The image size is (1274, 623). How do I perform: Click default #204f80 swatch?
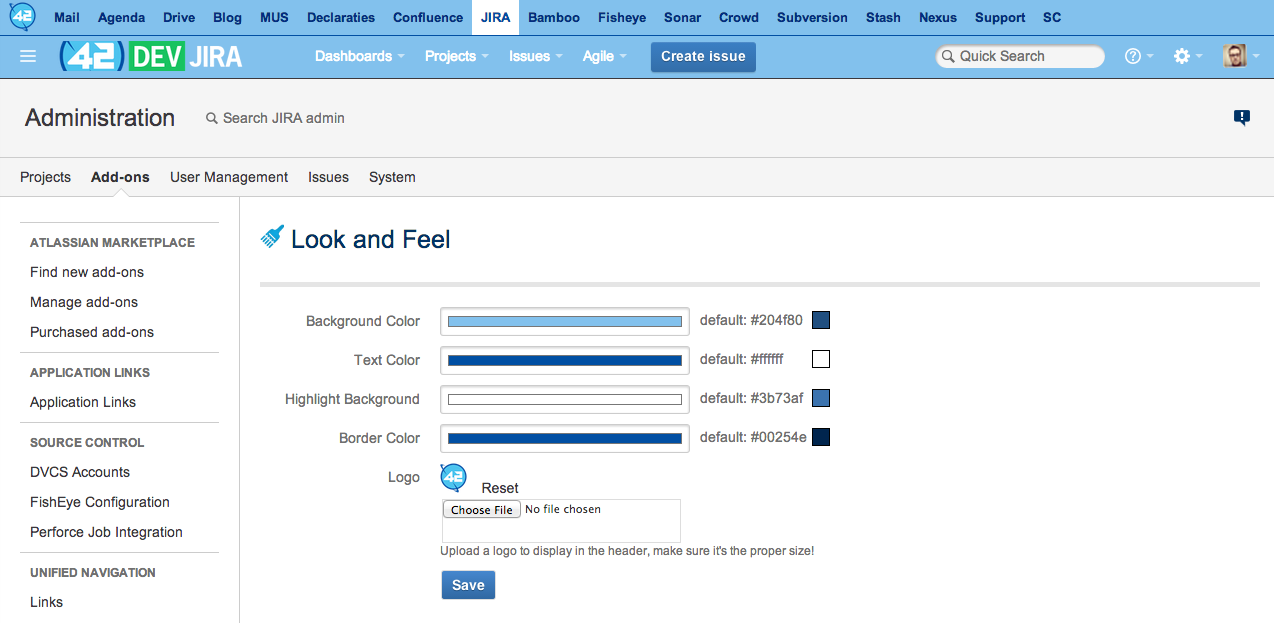821,320
